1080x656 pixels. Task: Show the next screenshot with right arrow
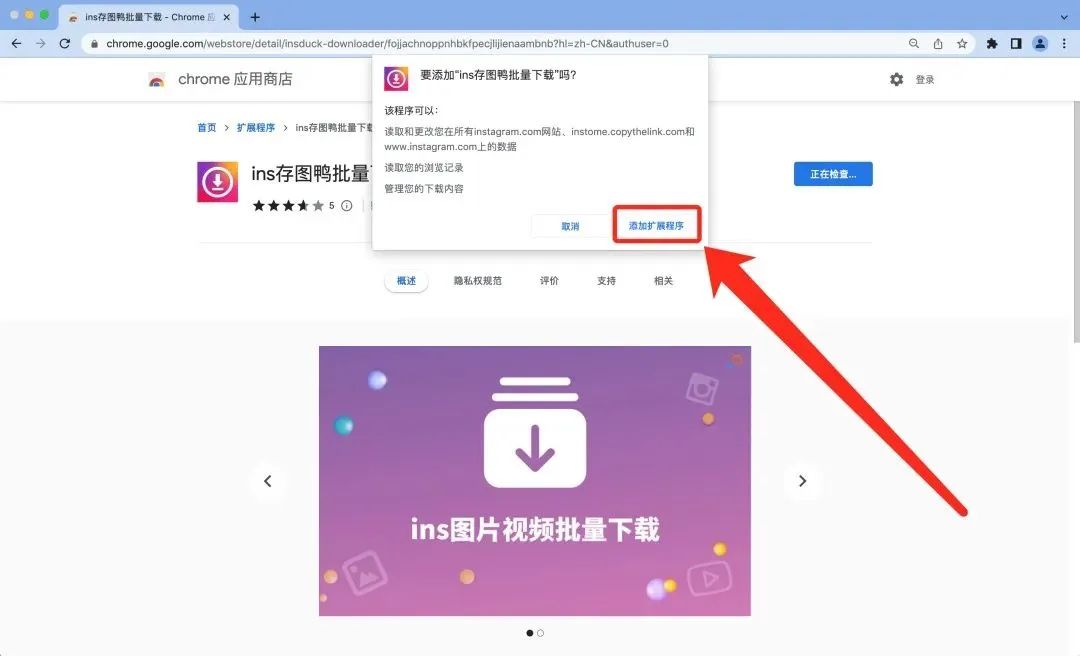(802, 481)
